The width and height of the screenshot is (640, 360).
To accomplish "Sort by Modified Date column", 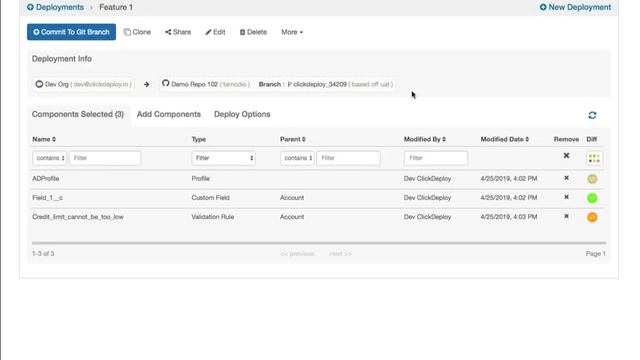I will click(x=504, y=139).
